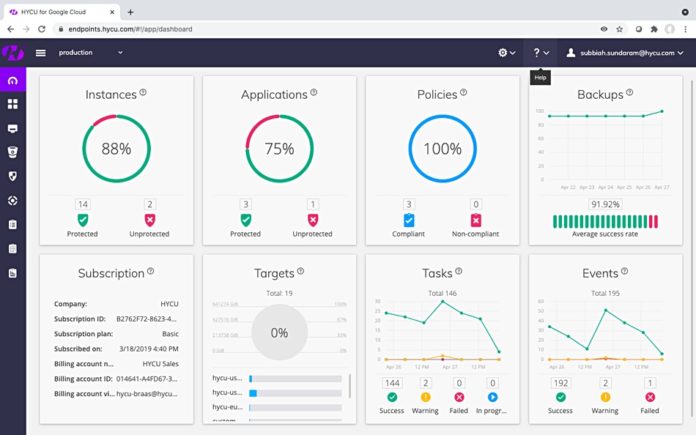Click the Policies Non-compliant icon
Viewport: 696px width, 435px height.
[x=476, y=220]
